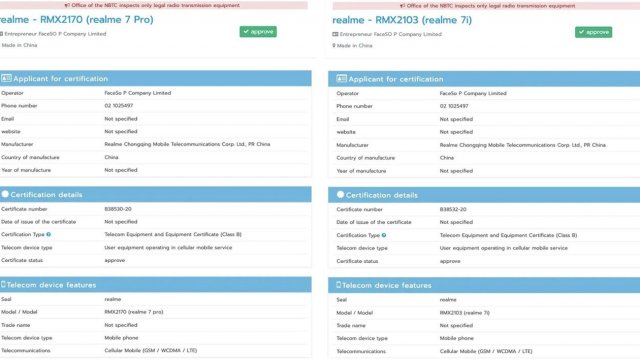The image size is (640, 360).
Task: Click phone number 02 1025497 in realme 7i panel
Action: point(454,106)
